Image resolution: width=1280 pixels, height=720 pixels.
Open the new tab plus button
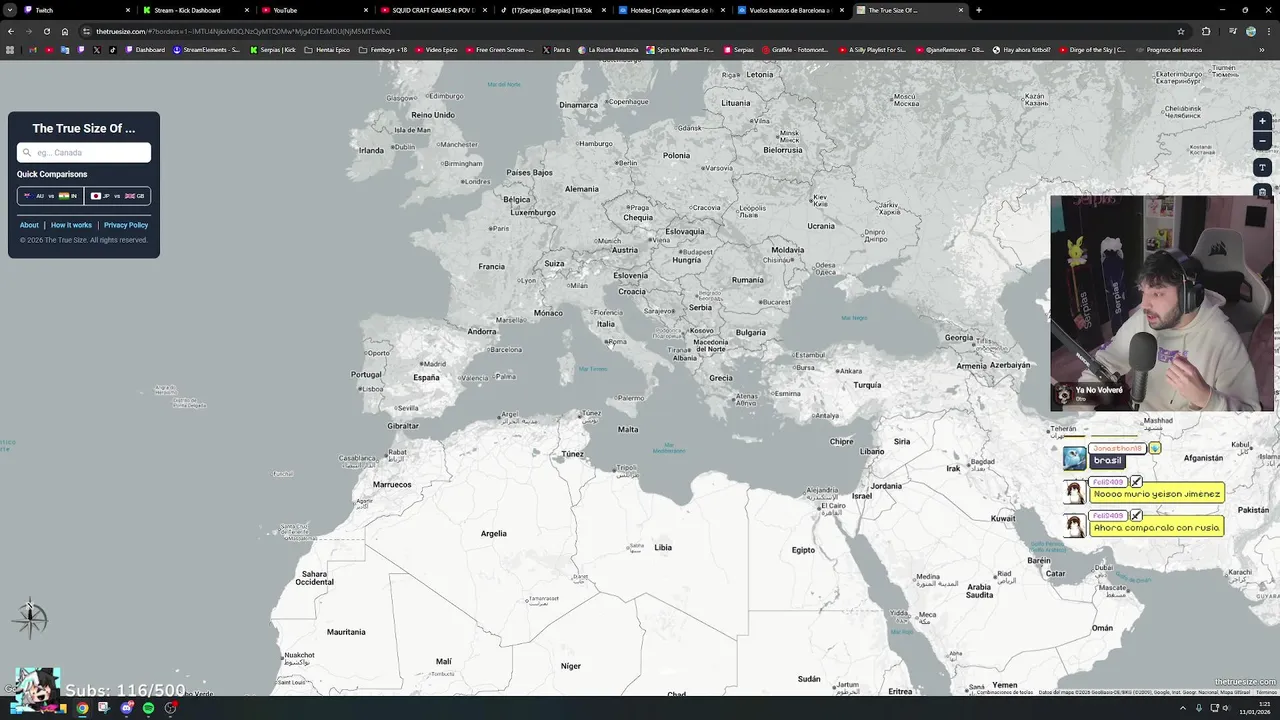click(978, 10)
